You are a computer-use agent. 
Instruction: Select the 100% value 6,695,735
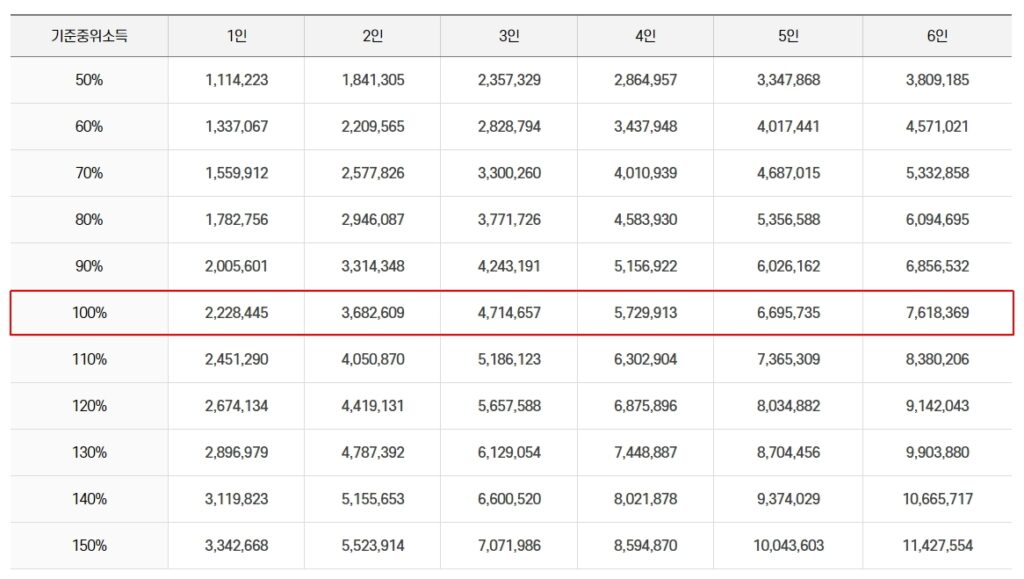point(788,313)
